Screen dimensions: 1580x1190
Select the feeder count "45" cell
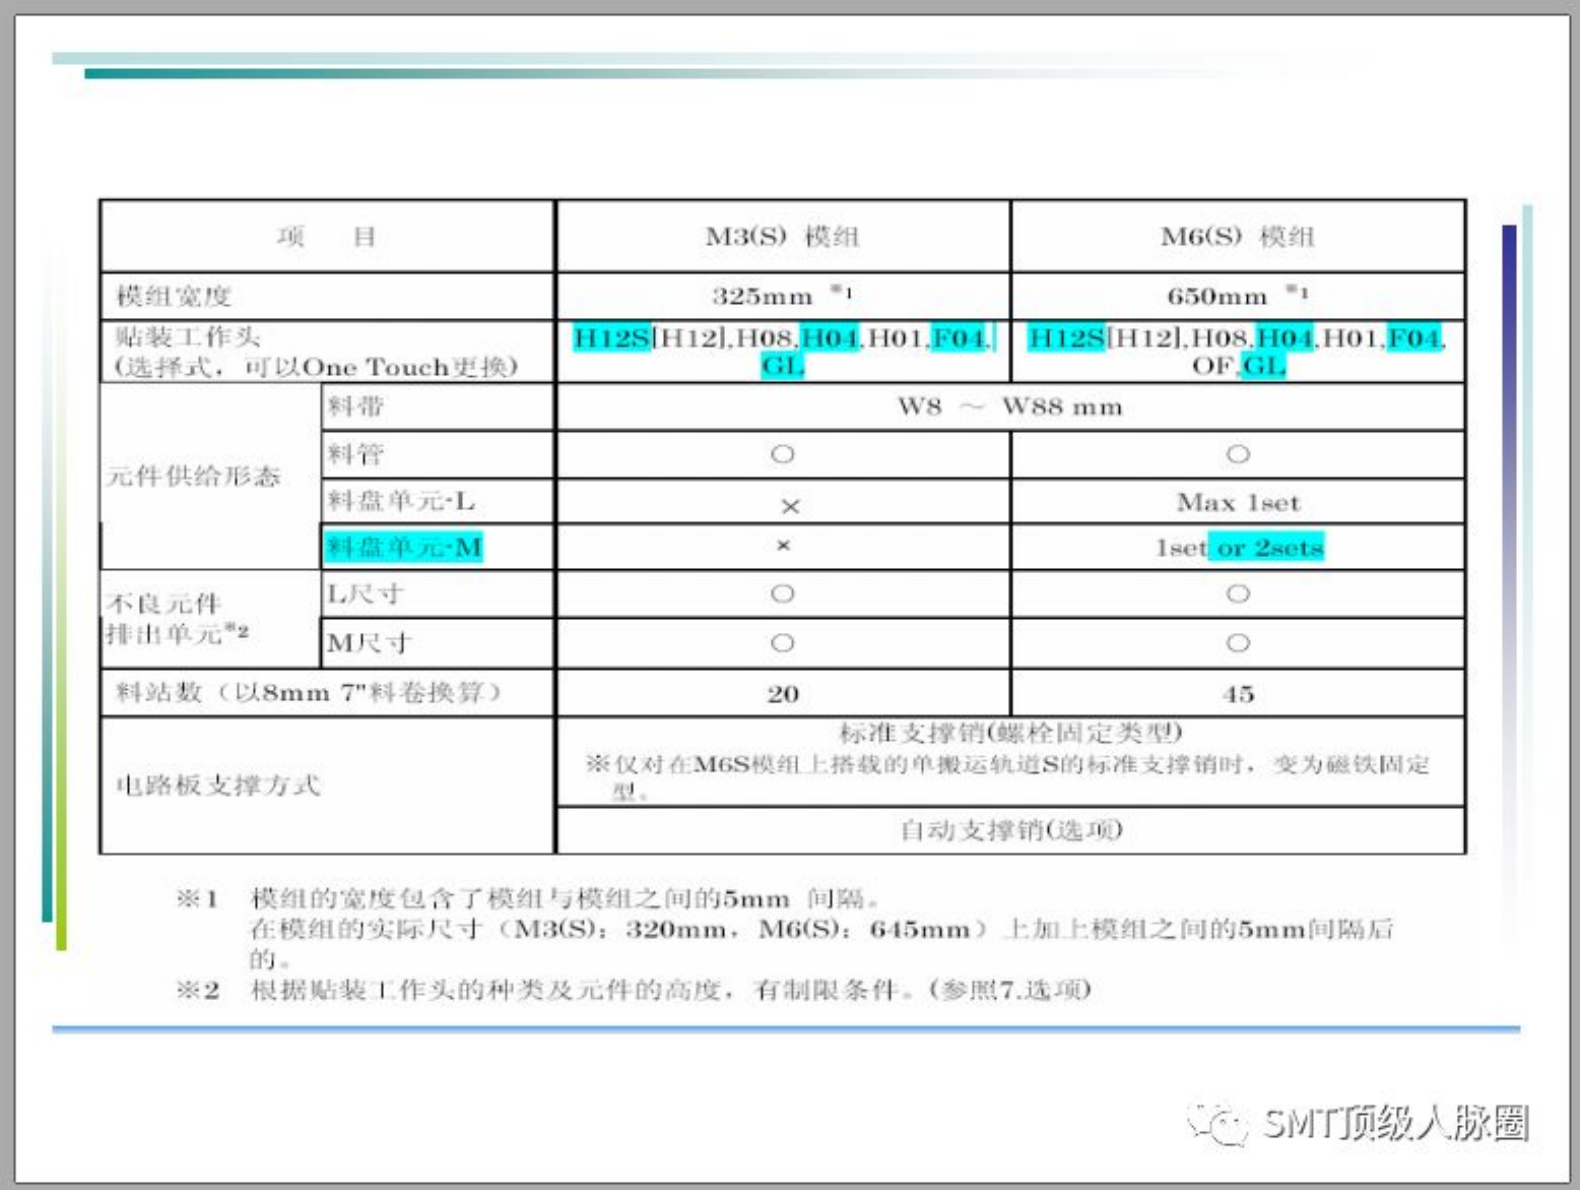coord(1238,694)
